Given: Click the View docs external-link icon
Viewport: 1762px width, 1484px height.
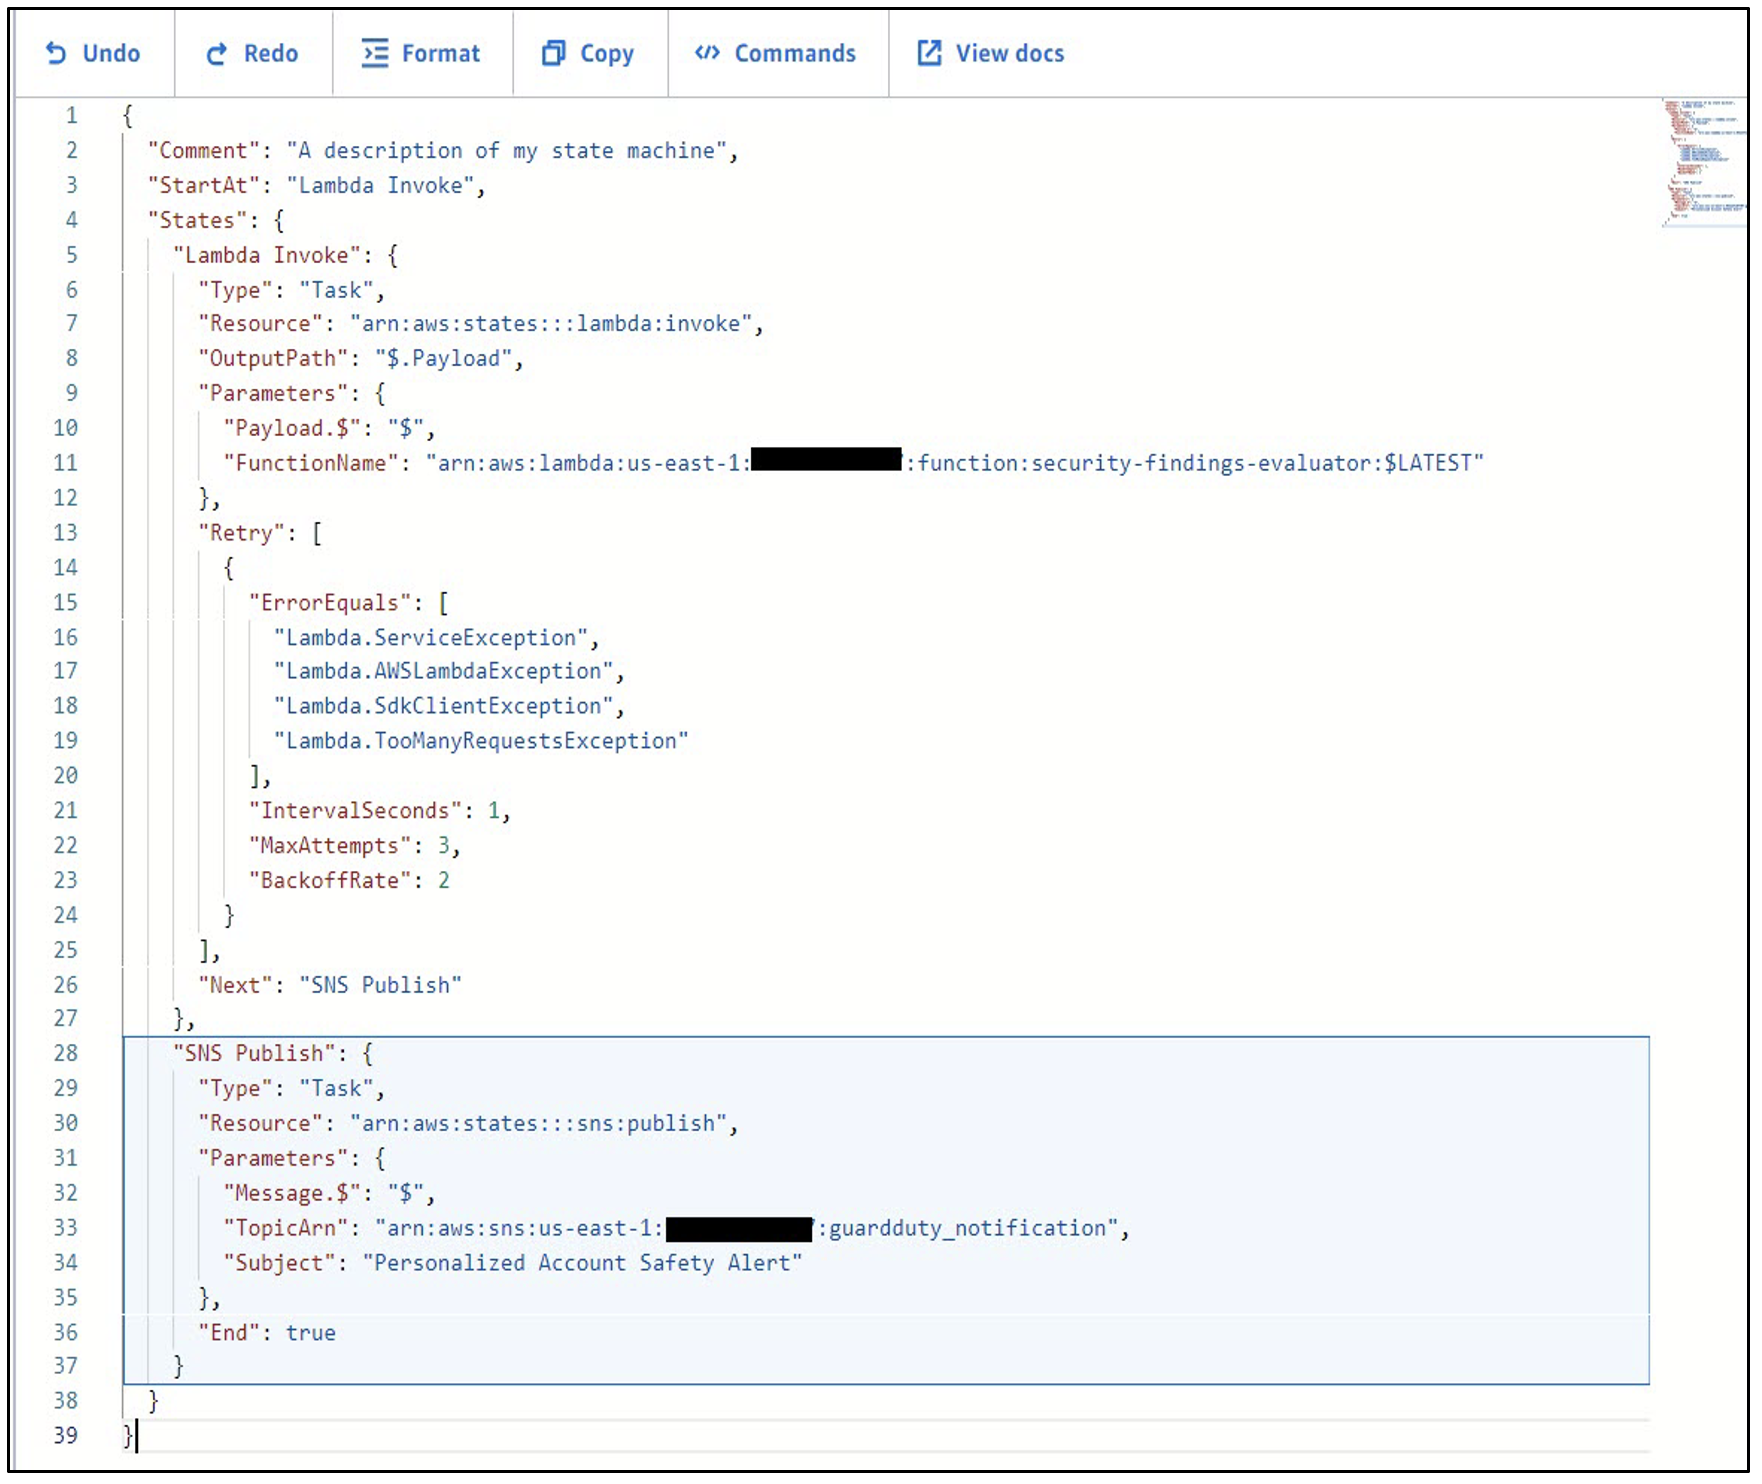Looking at the screenshot, I should pos(929,53).
